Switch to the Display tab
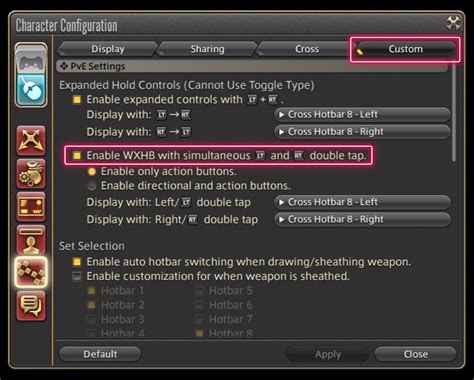474x380 pixels. click(x=108, y=49)
